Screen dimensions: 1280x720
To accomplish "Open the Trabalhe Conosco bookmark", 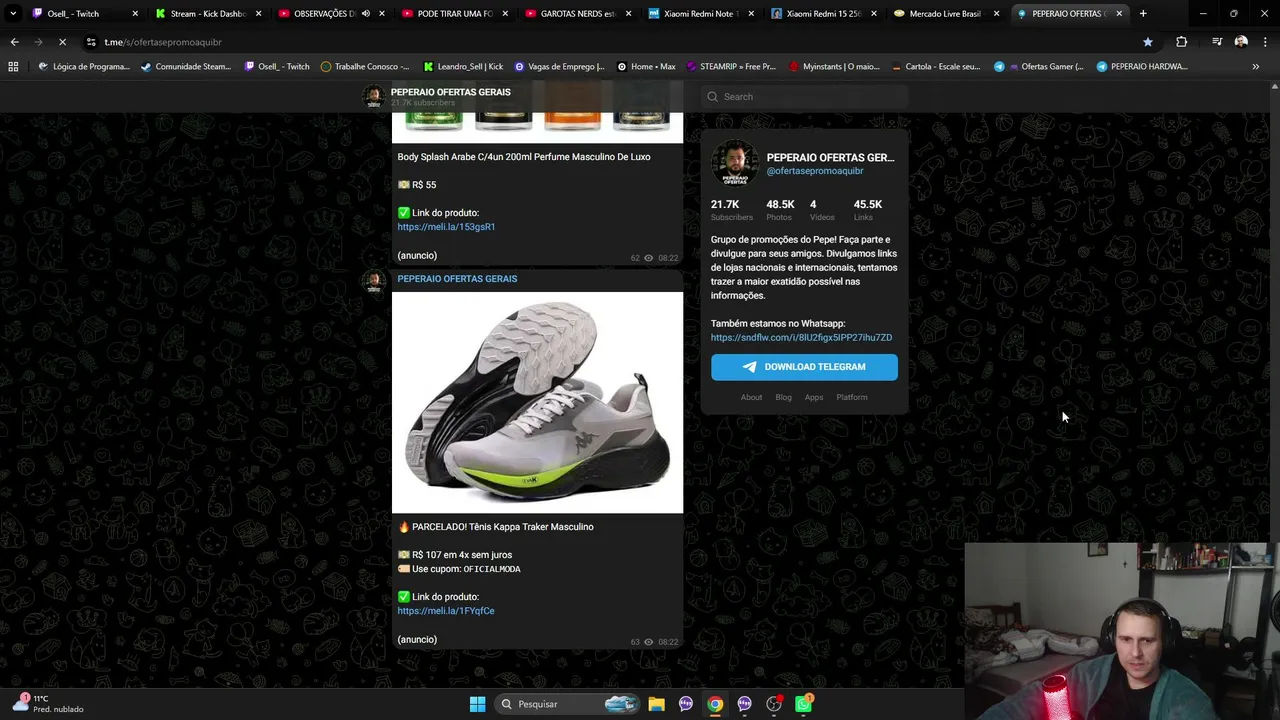I will click(x=365, y=66).
